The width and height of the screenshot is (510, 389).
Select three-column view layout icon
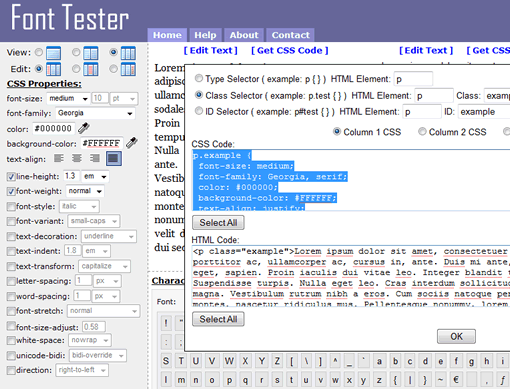click(x=128, y=53)
